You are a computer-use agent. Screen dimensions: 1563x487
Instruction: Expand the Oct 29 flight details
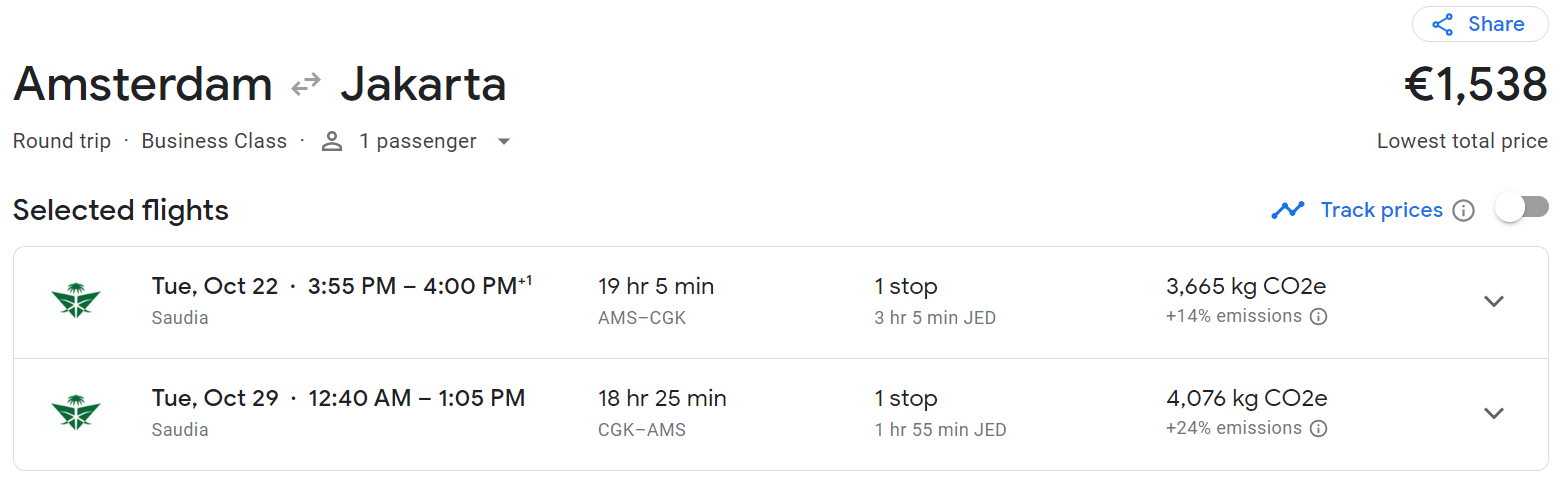[1494, 414]
